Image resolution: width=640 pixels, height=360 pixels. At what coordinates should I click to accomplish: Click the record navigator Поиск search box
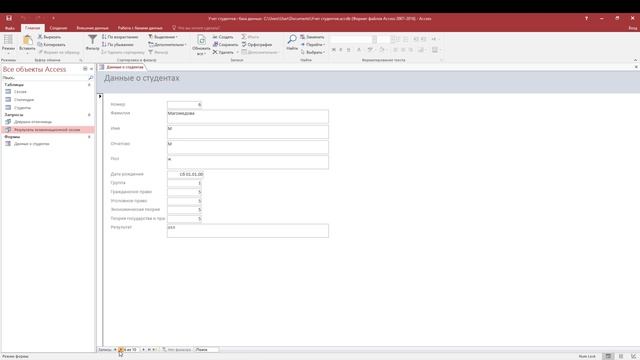click(x=207, y=350)
